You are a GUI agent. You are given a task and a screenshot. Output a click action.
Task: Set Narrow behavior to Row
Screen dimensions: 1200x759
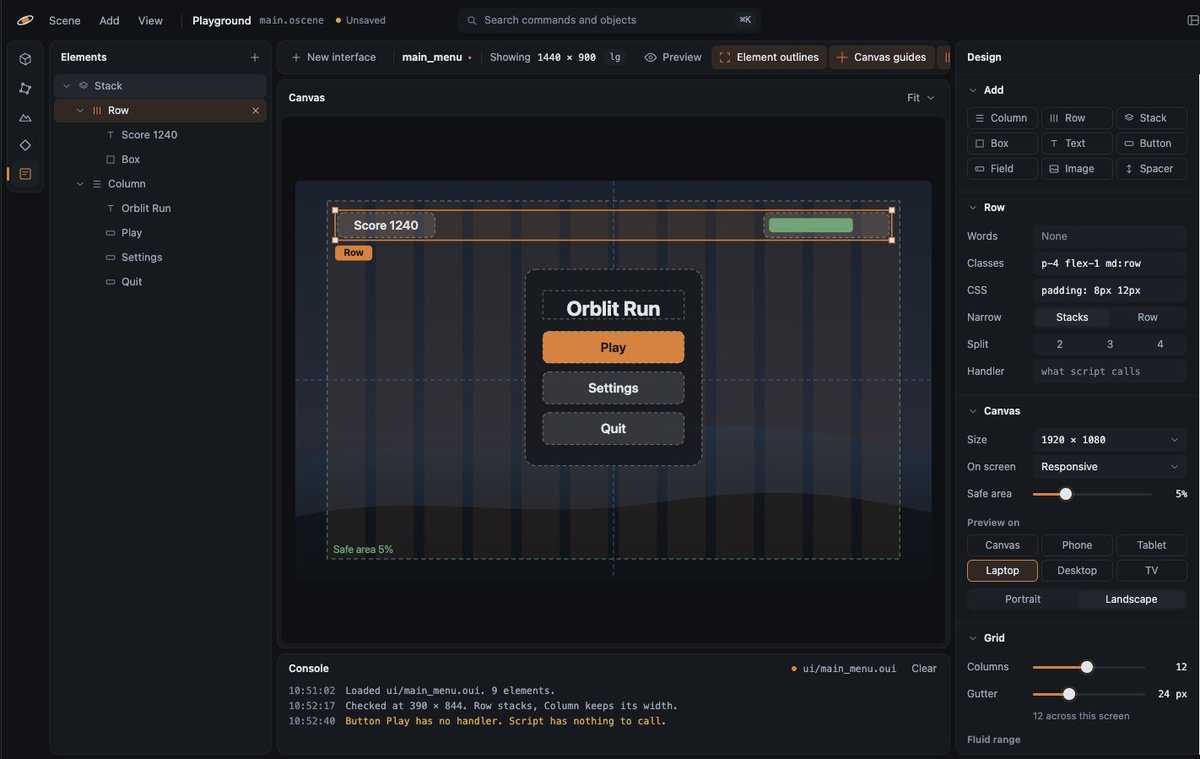click(x=1147, y=317)
